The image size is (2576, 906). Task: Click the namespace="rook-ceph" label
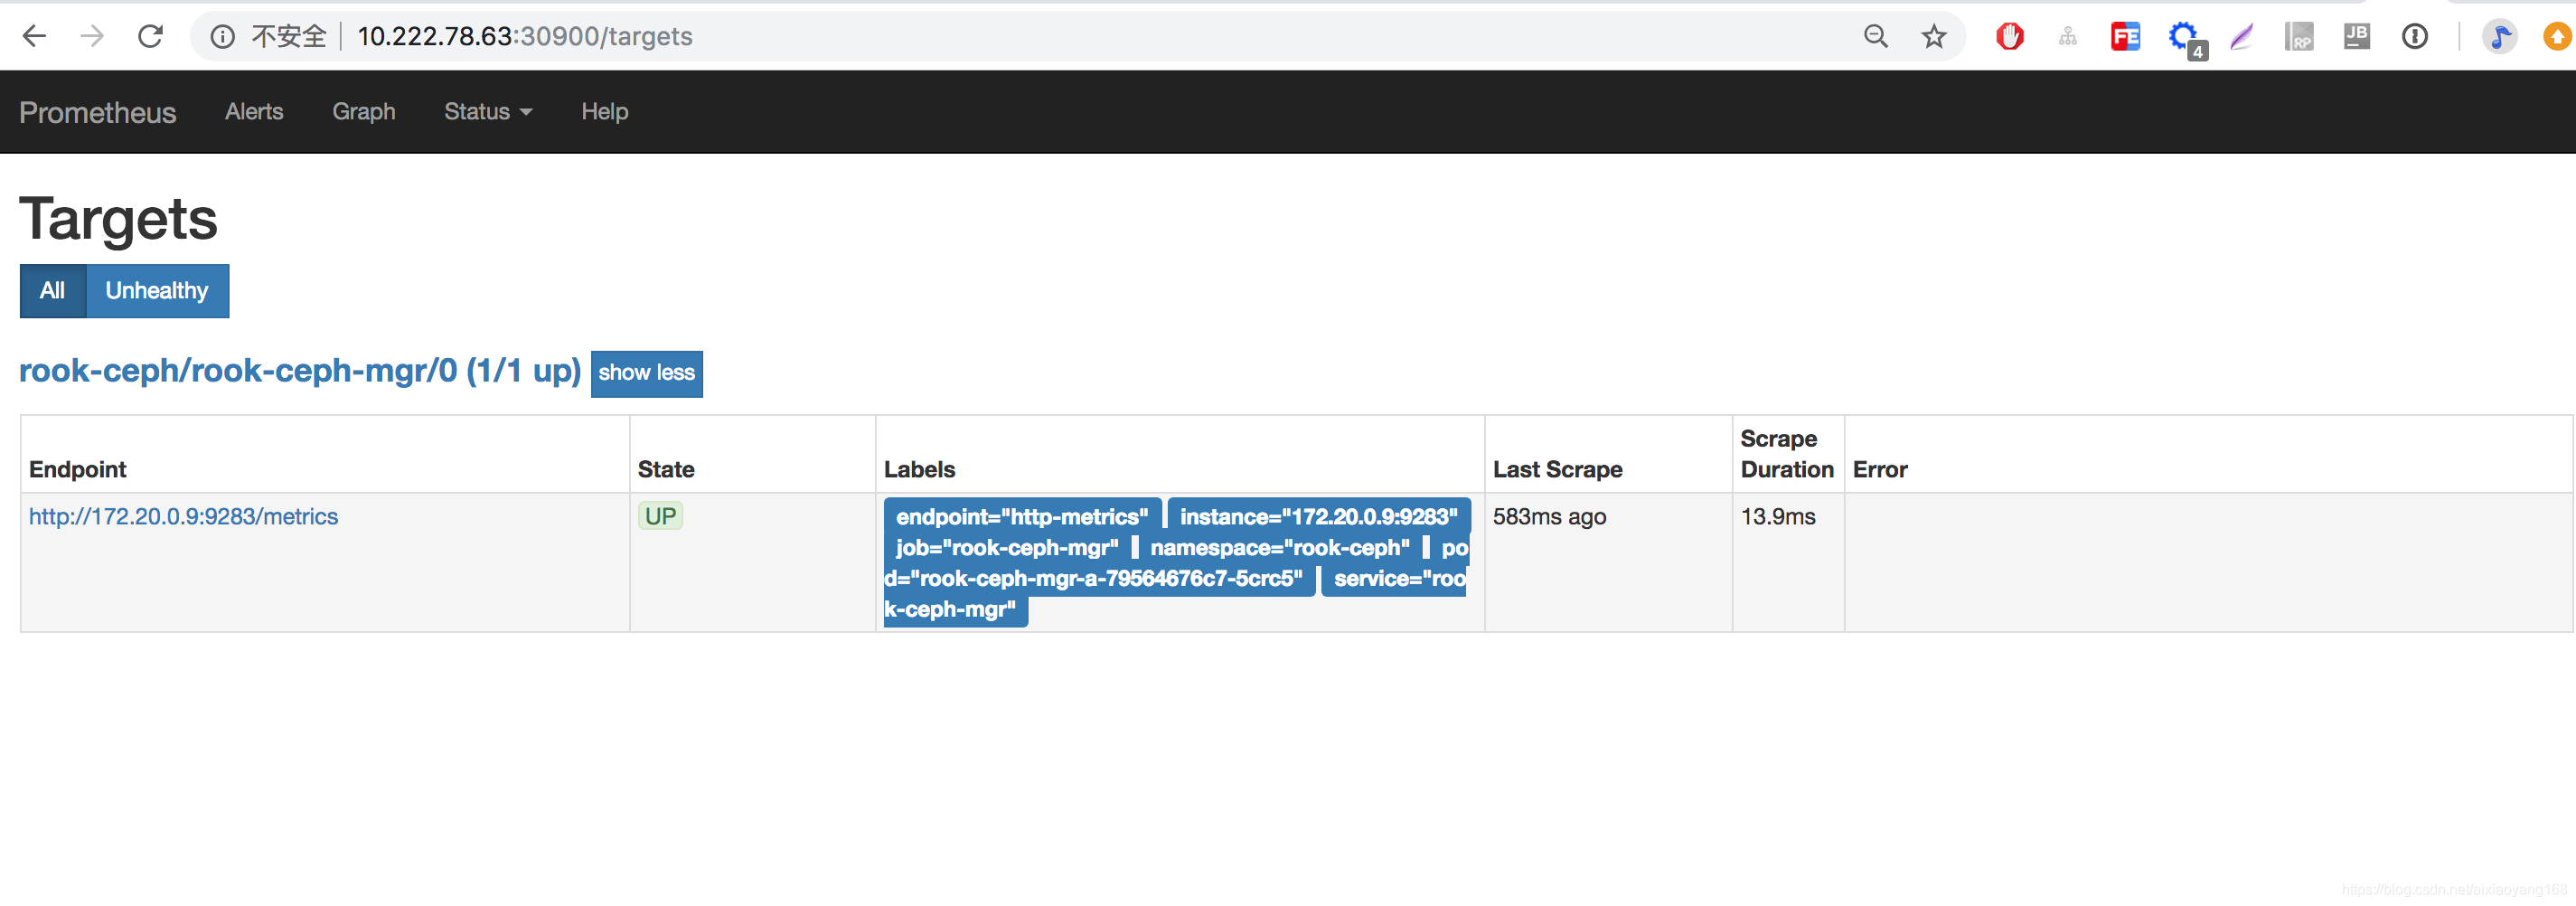(1280, 548)
